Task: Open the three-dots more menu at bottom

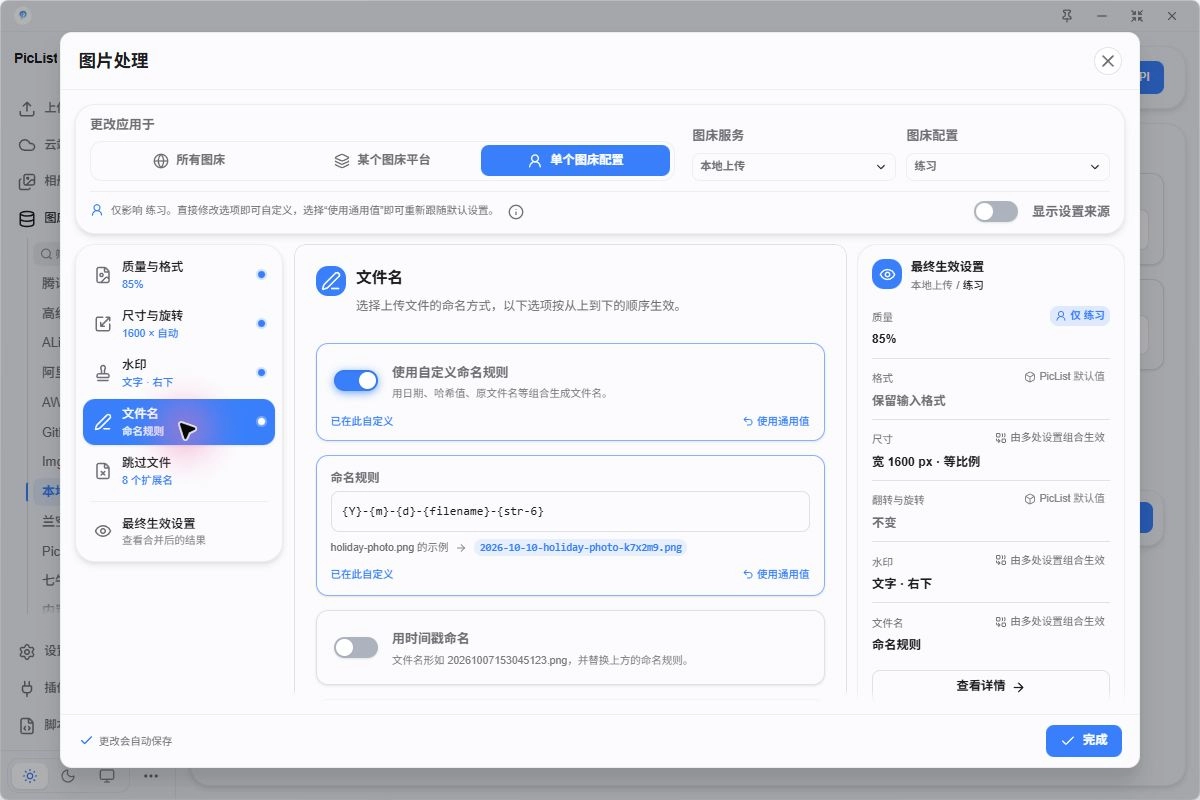Action: [x=150, y=775]
